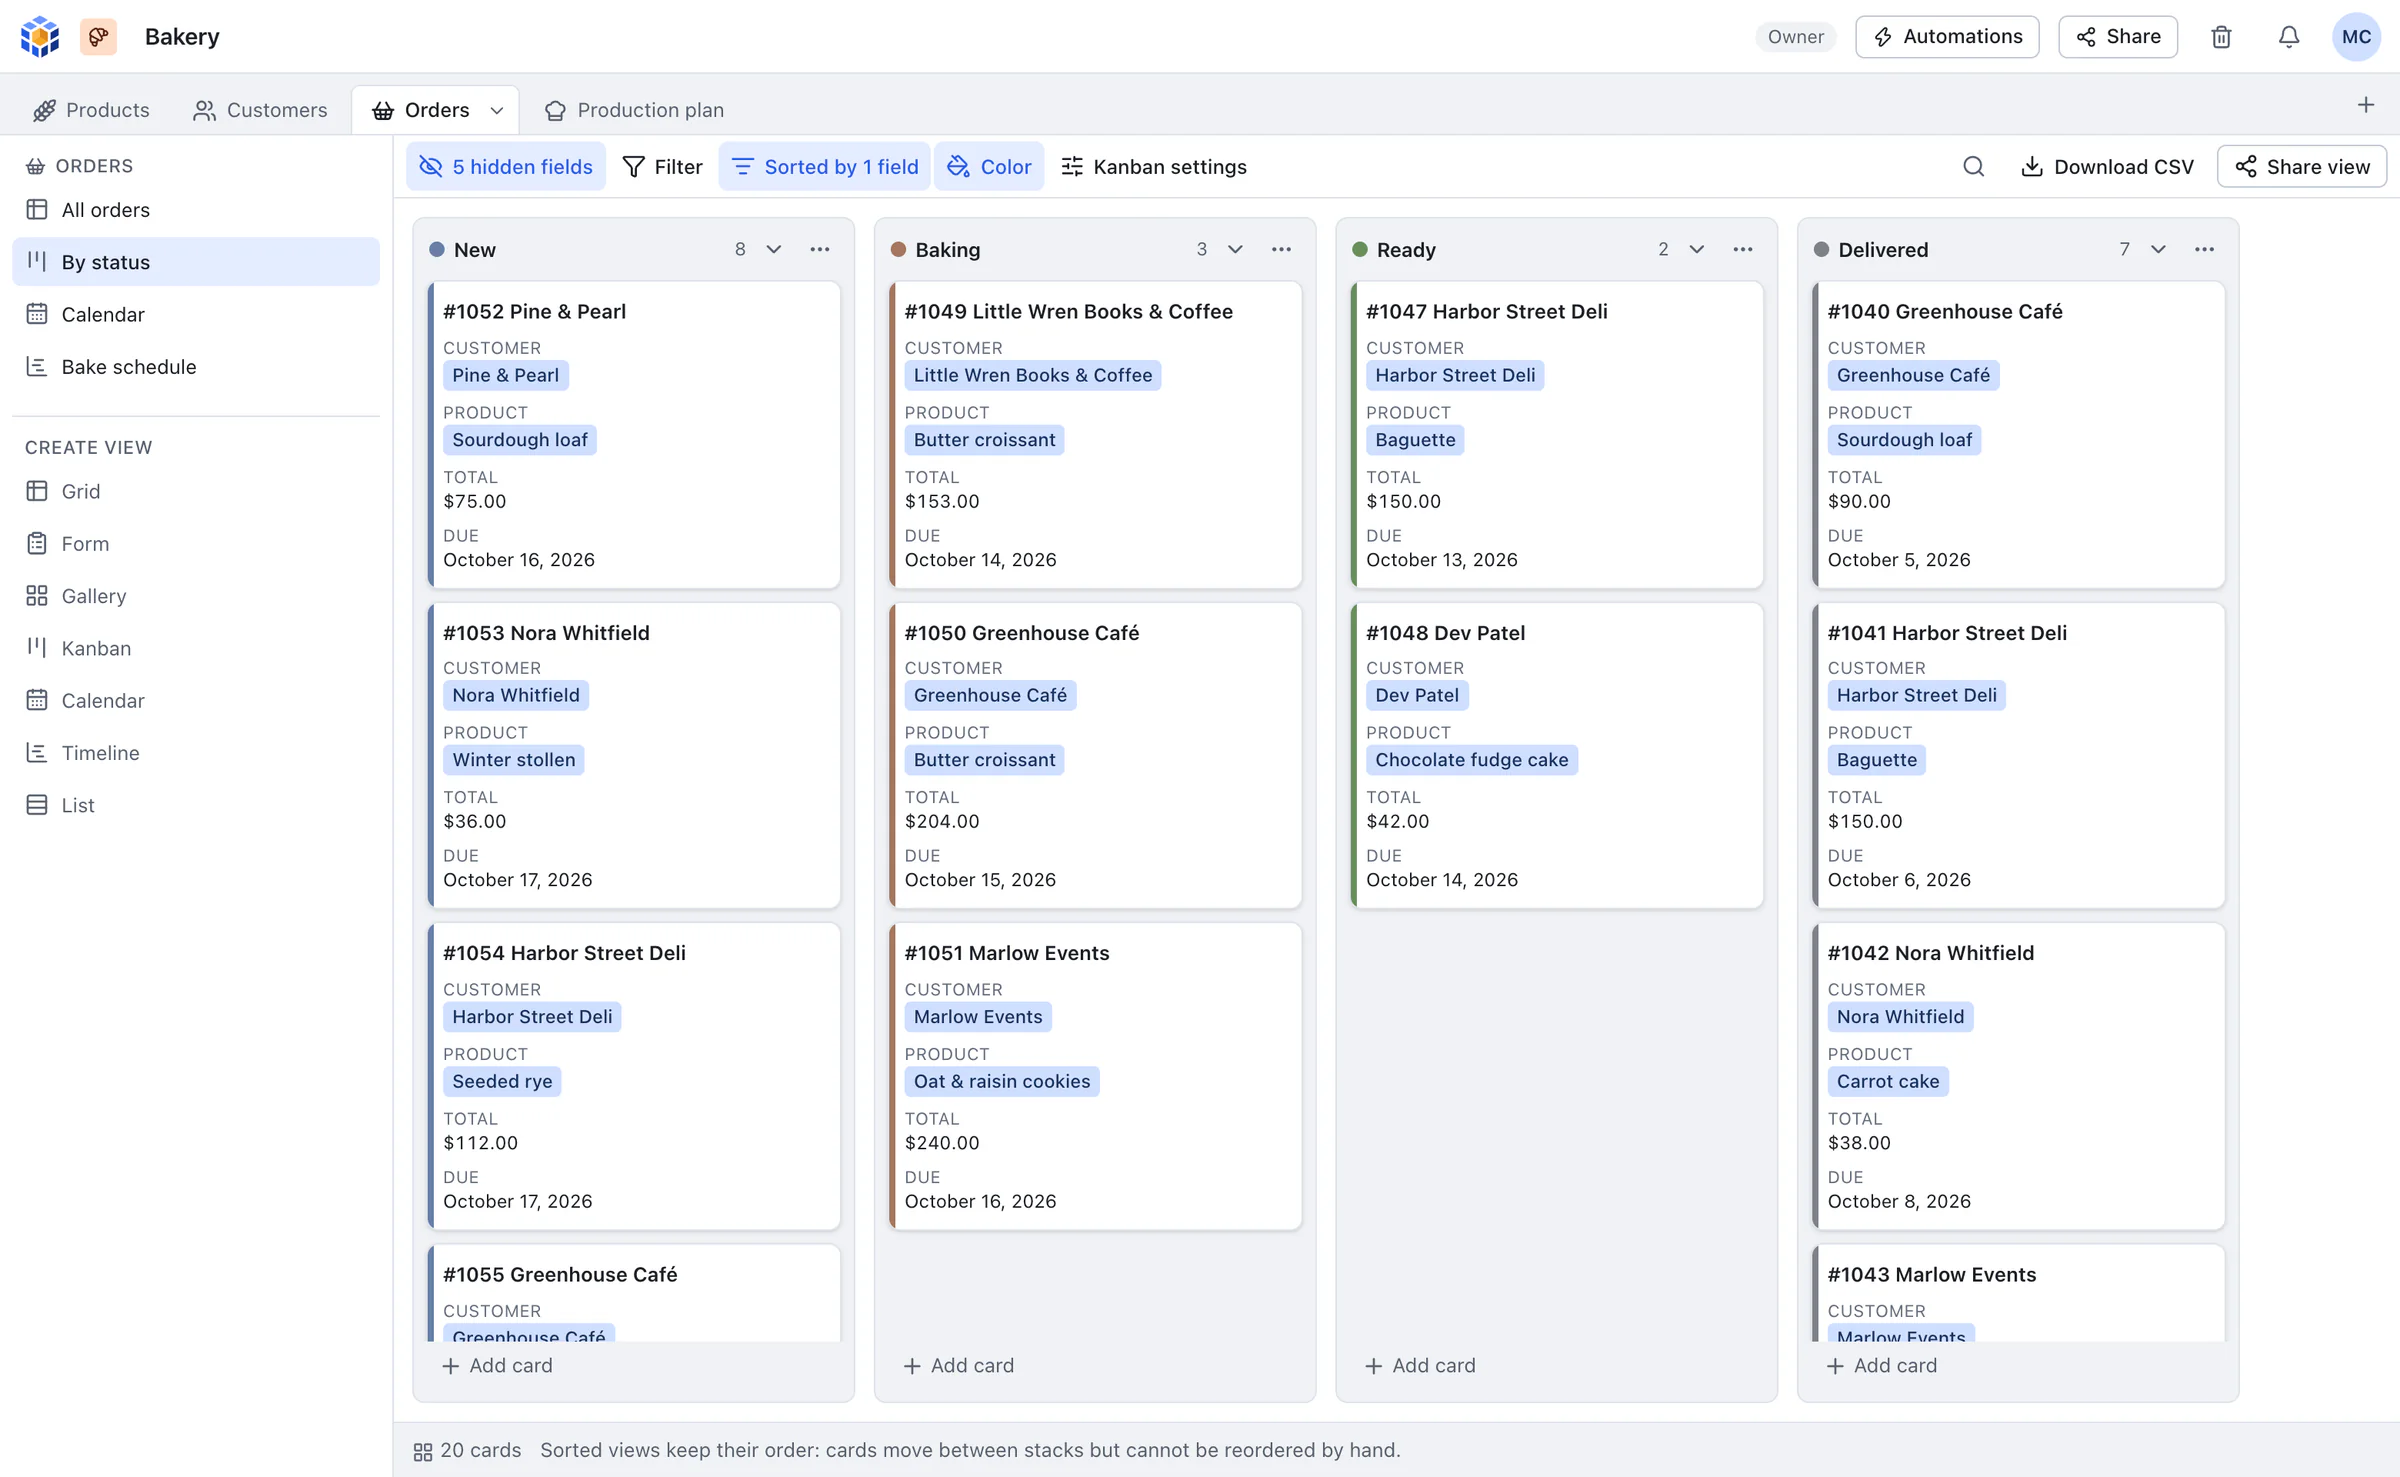This screenshot has width=2400, height=1477.
Task: Collapse the Baking stack chevron
Action: coord(1235,249)
